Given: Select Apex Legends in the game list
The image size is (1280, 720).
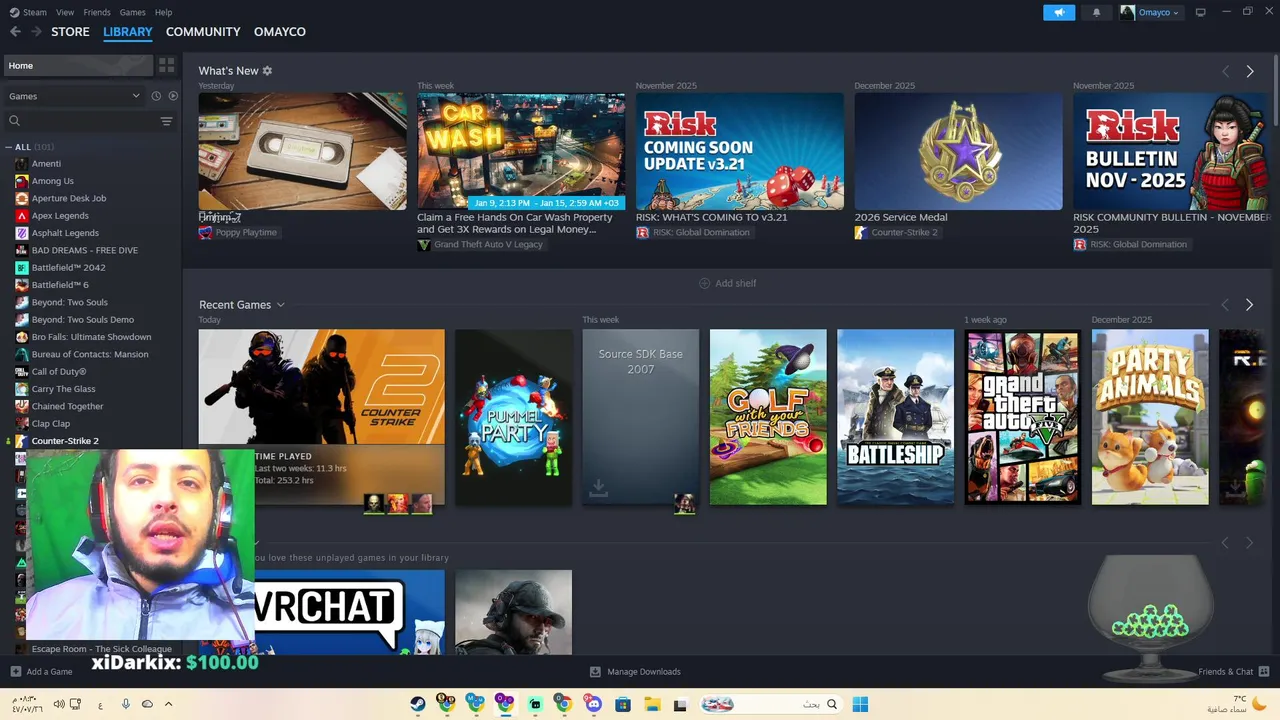Looking at the screenshot, I should [60, 216].
